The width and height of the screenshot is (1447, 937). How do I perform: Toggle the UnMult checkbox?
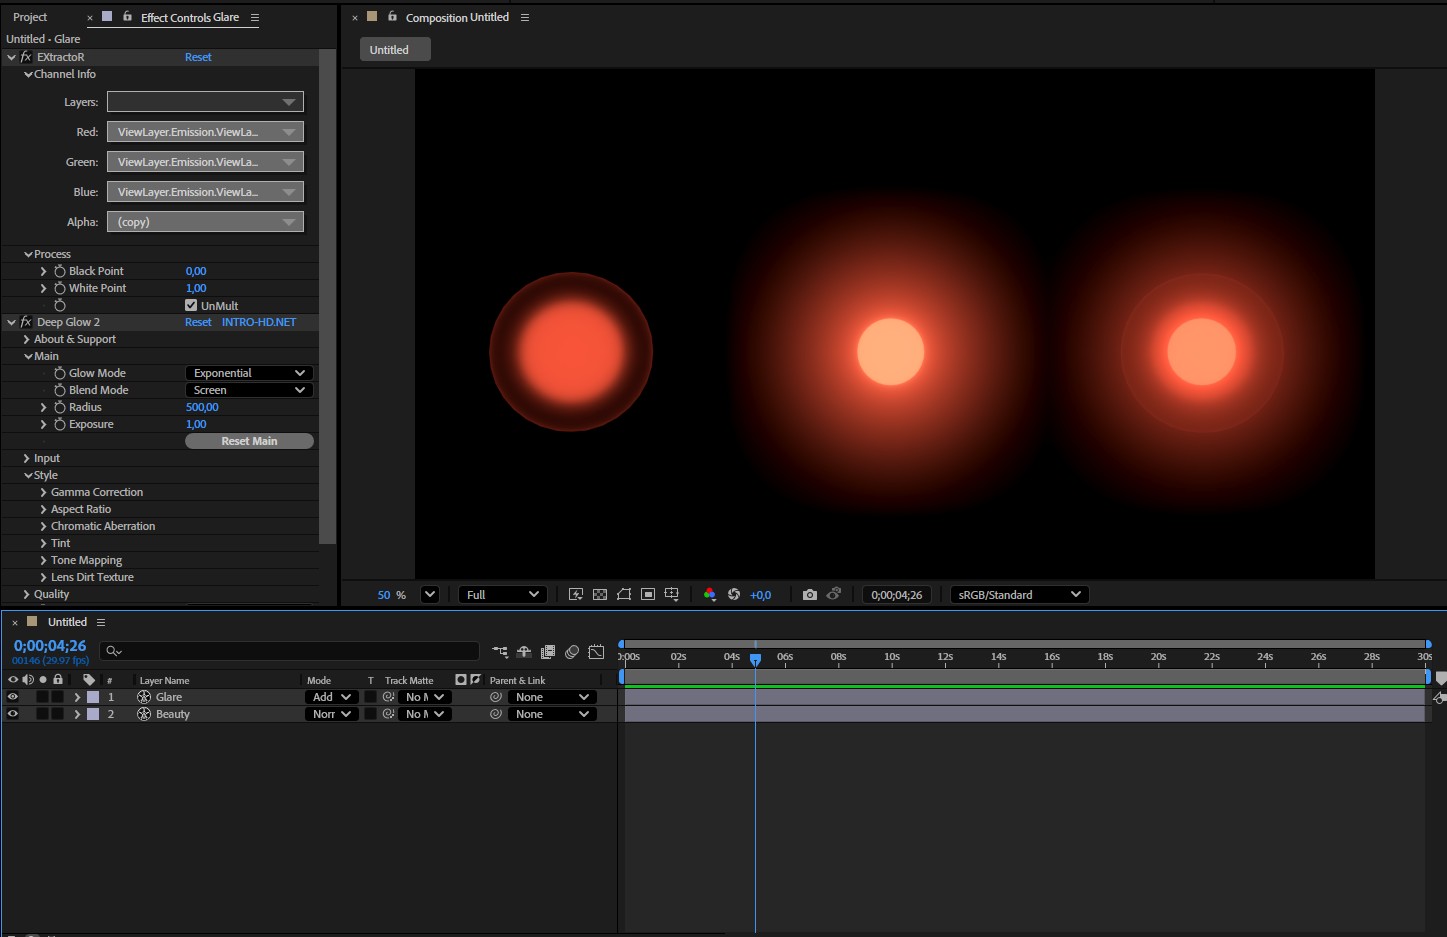[x=191, y=305]
